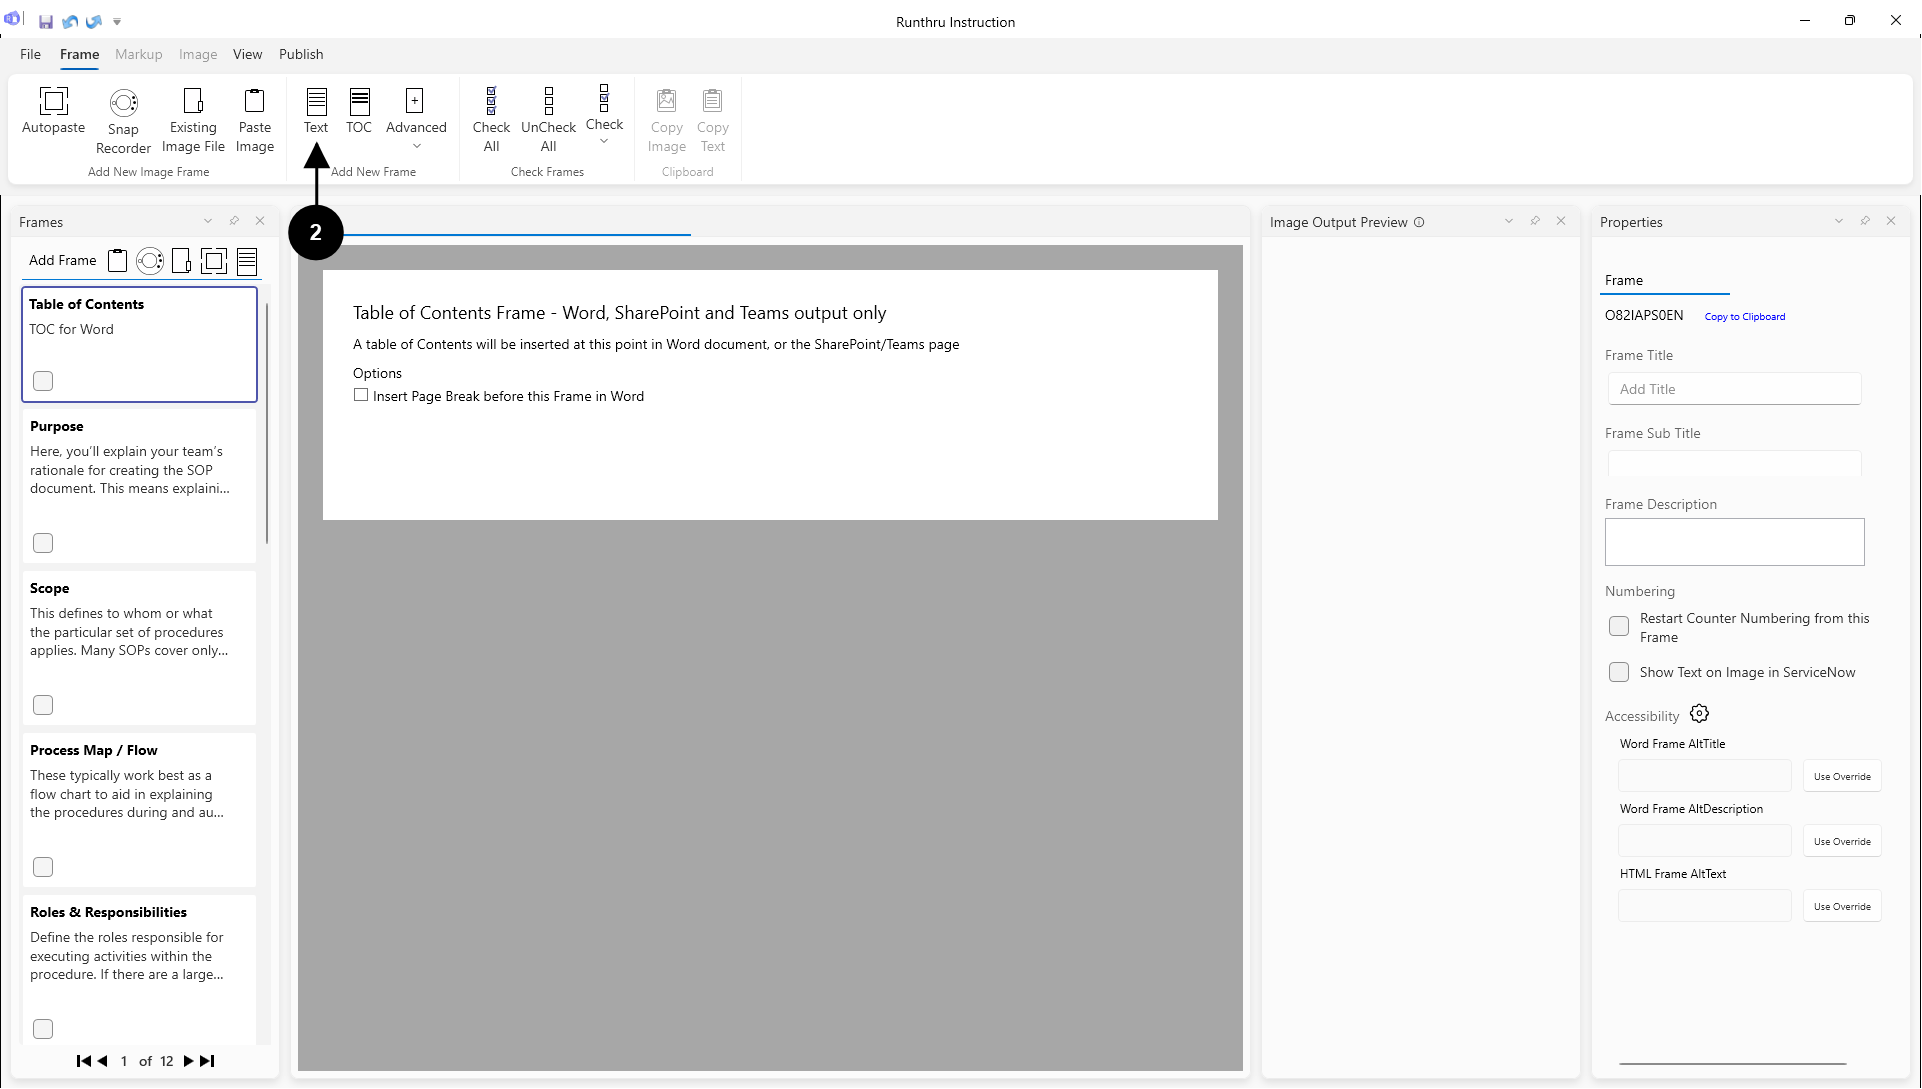Open Frames panel options chevron
Image resolution: width=1922 pixels, height=1089 pixels.
[208, 221]
